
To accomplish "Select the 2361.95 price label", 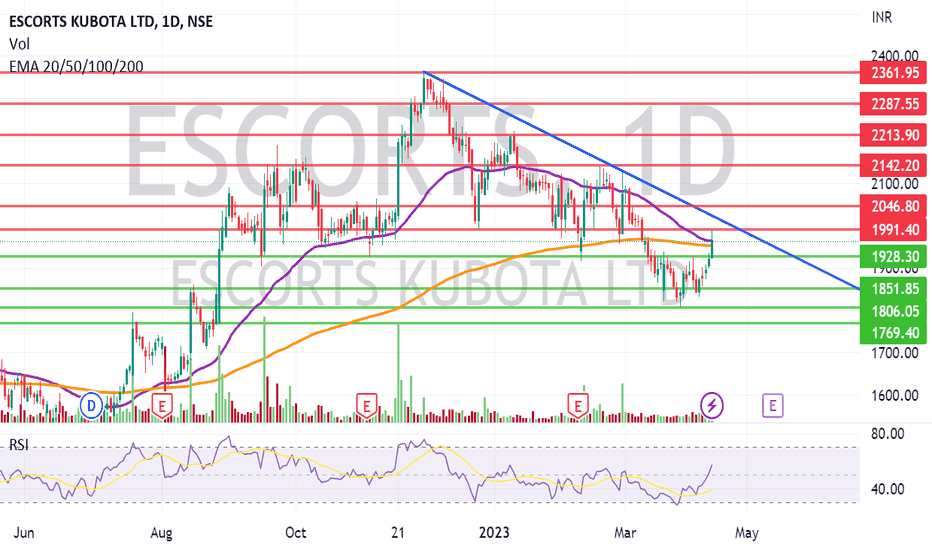I will (893, 73).
